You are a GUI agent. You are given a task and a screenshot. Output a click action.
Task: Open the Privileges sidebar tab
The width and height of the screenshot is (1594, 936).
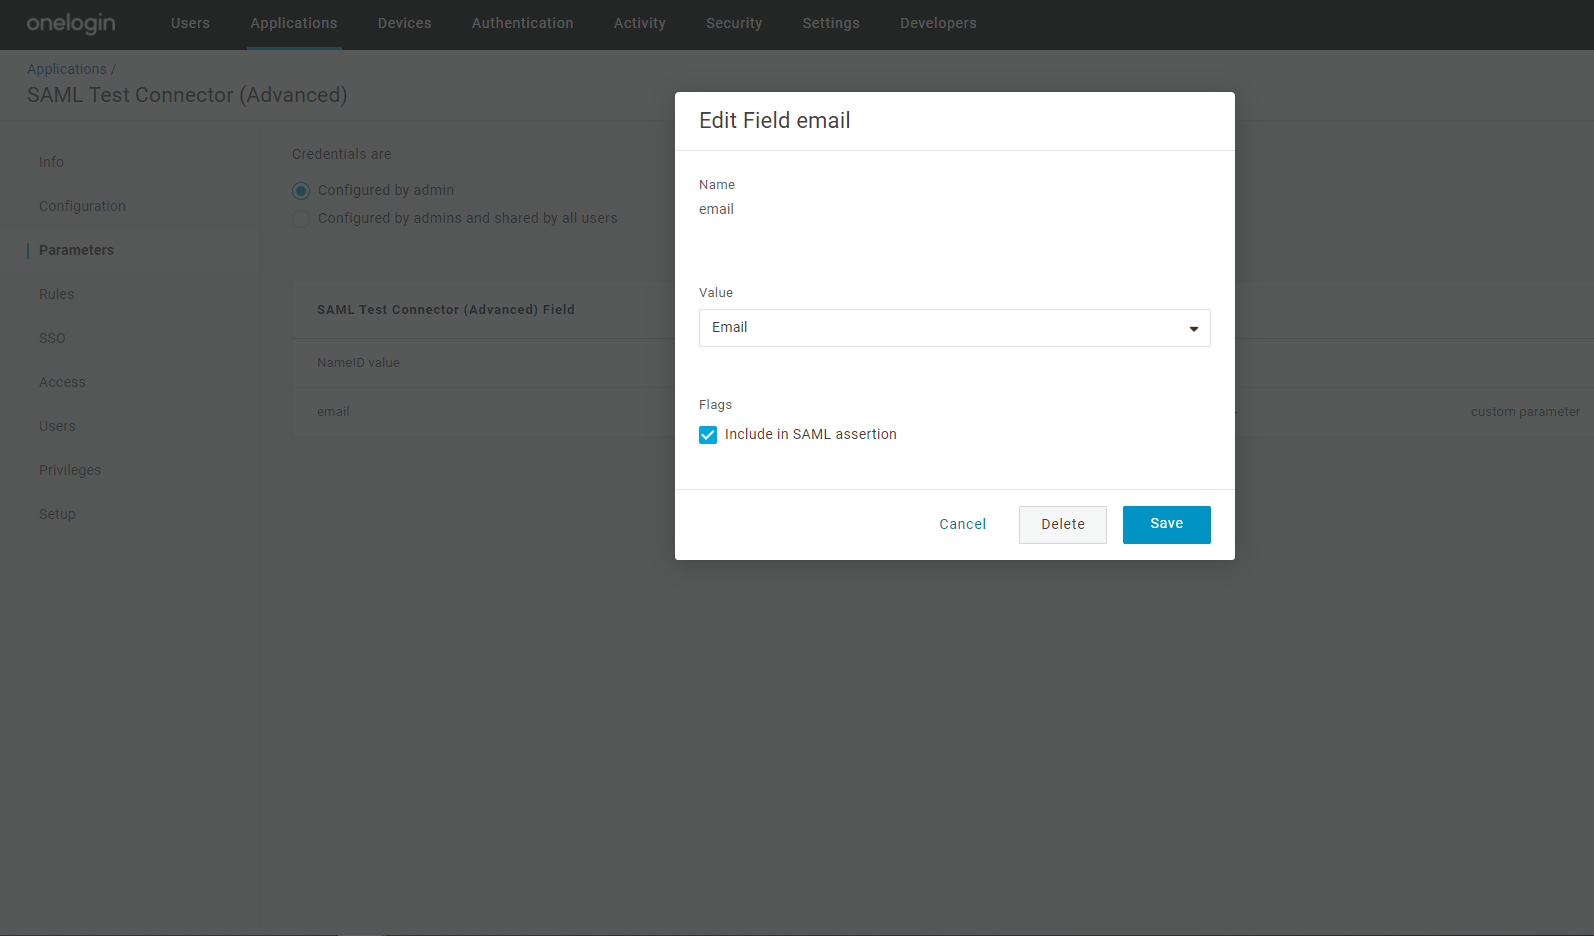coord(70,470)
